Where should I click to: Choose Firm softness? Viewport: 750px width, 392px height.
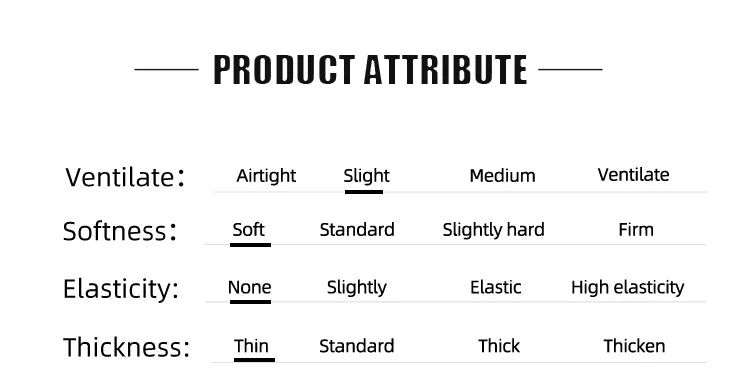pos(636,230)
